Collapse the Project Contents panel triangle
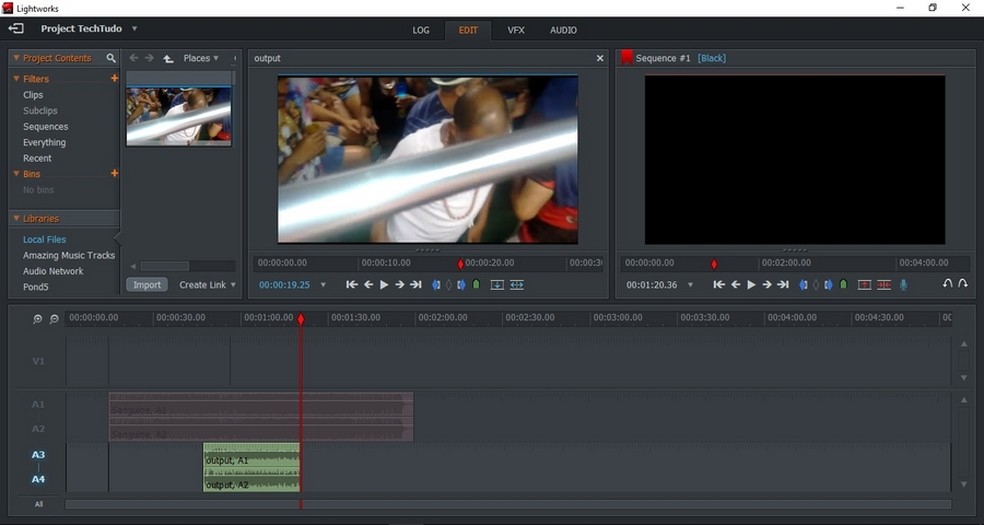 tap(16, 58)
